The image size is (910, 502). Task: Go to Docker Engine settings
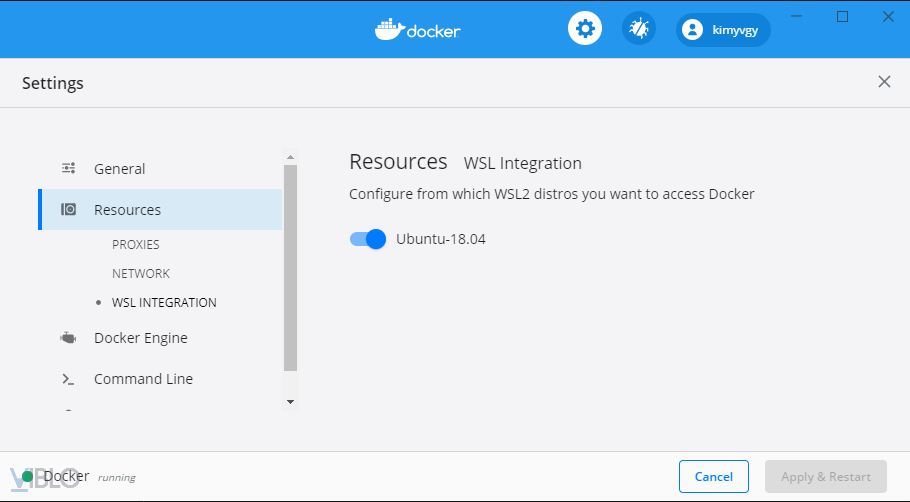pyautogui.click(x=141, y=338)
